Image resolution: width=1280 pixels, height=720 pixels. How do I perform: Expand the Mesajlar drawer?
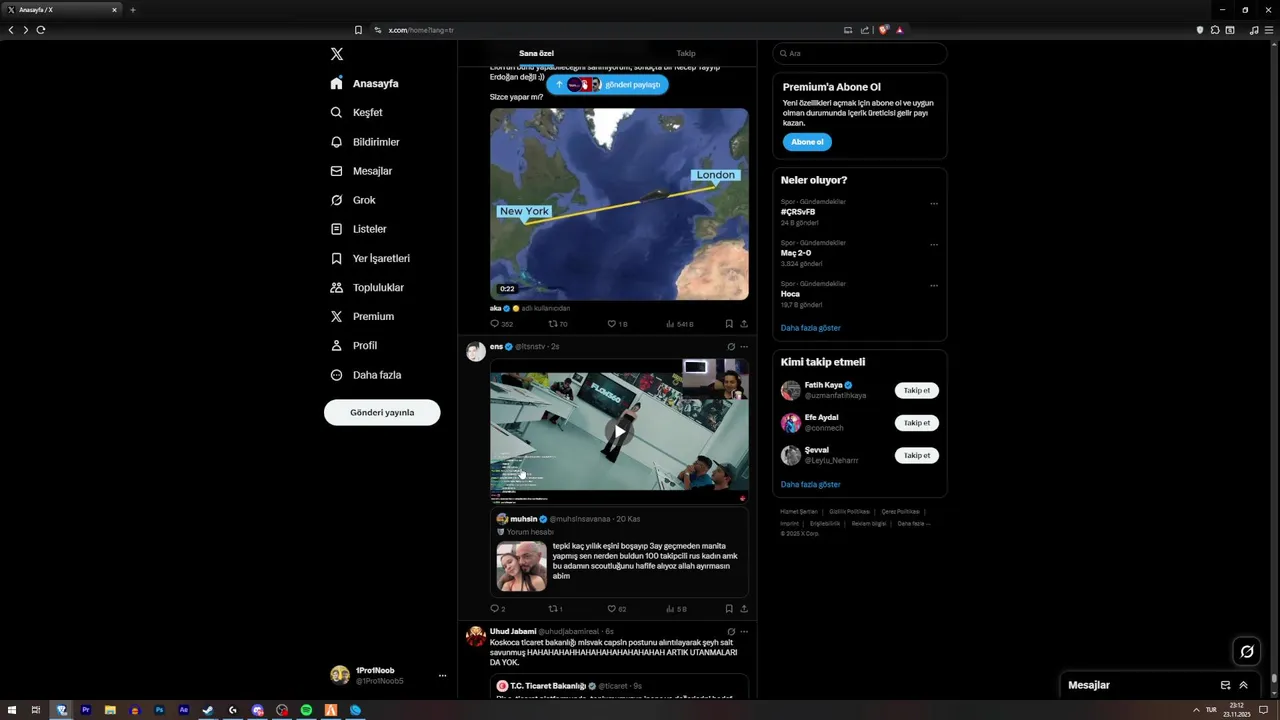point(1243,685)
